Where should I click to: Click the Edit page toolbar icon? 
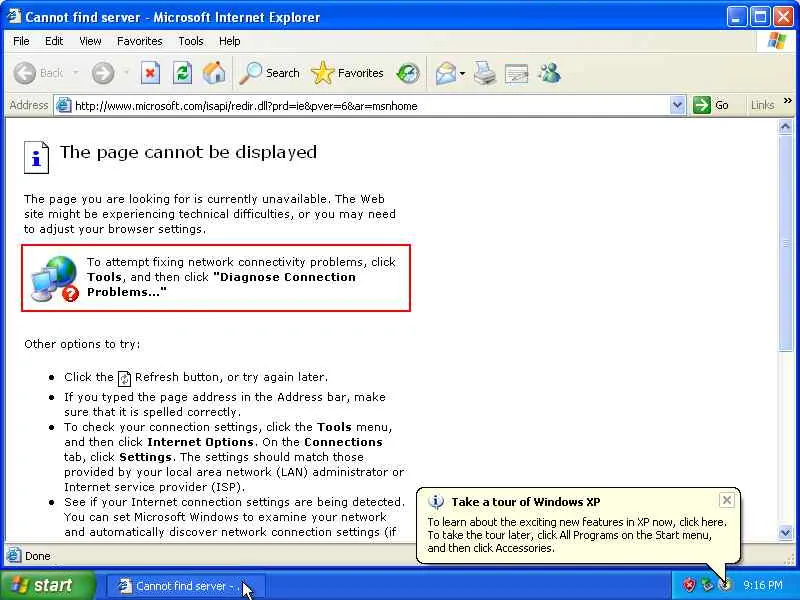pyautogui.click(x=516, y=74)
